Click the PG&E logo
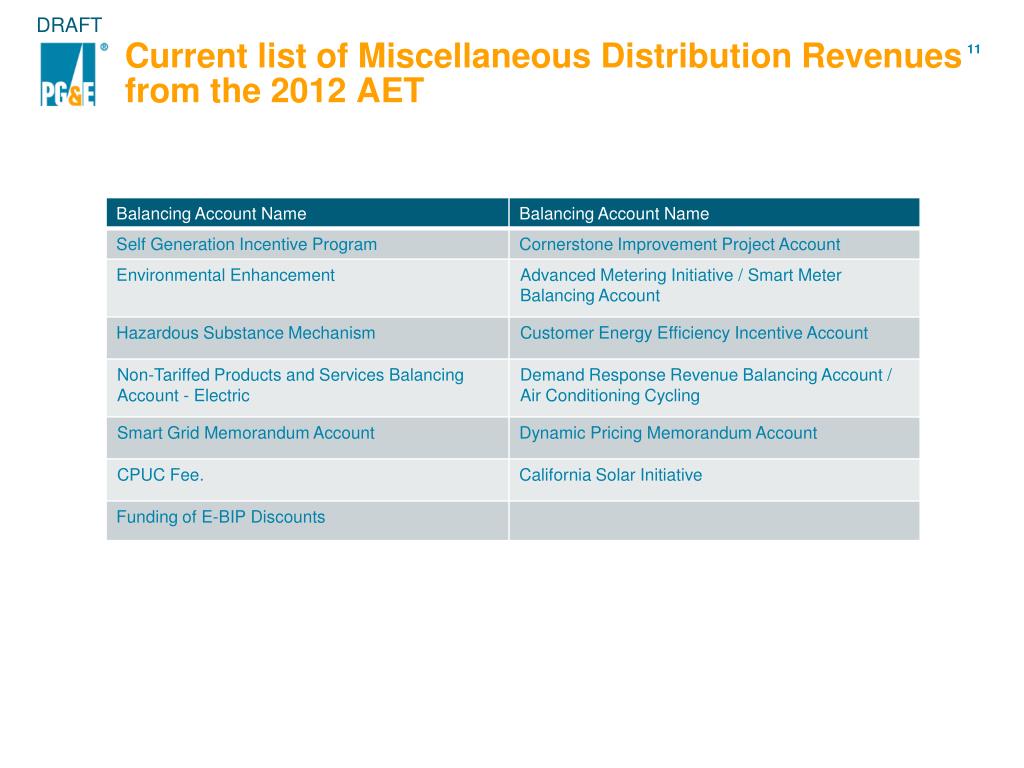Image resolution: width=1024 pixels, height=768 pixels. (x=68, y=74)
